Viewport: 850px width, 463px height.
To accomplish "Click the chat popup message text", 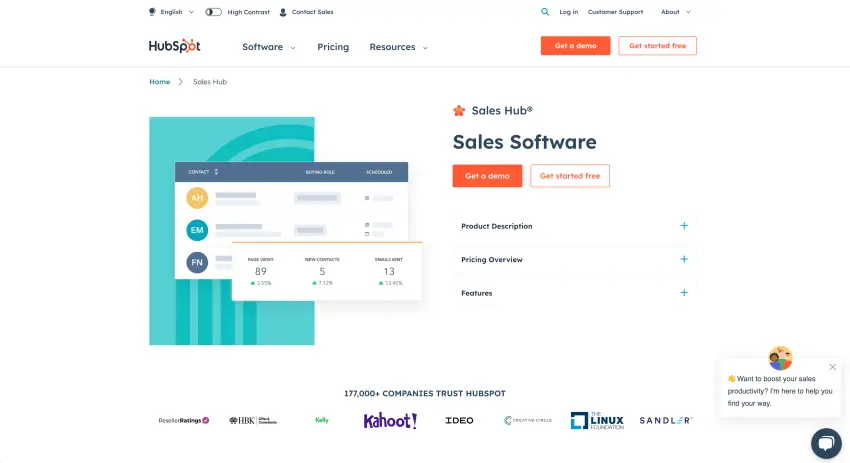I will (780, 391).
